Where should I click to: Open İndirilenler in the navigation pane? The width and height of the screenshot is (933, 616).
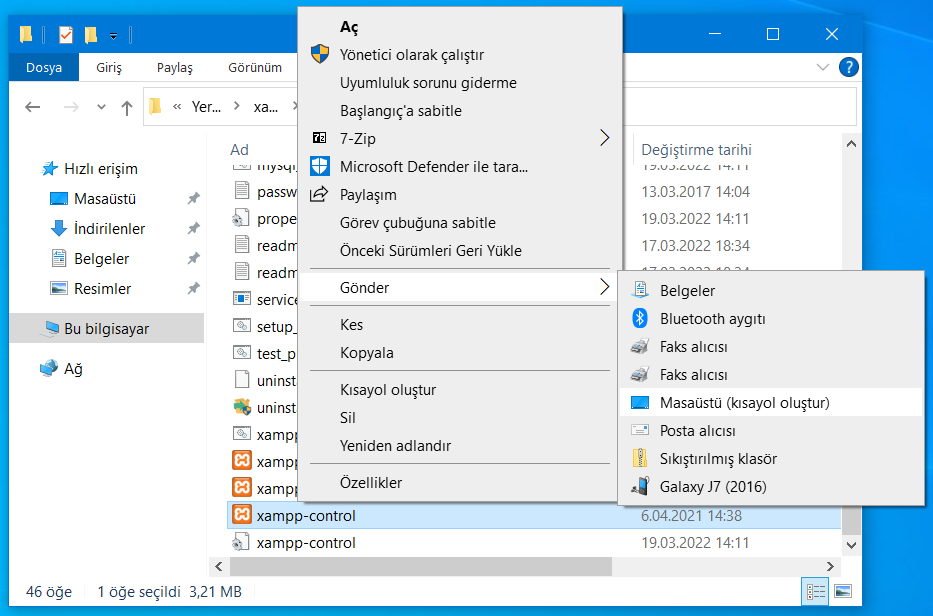pyautogui.click(x=109, y=229)
